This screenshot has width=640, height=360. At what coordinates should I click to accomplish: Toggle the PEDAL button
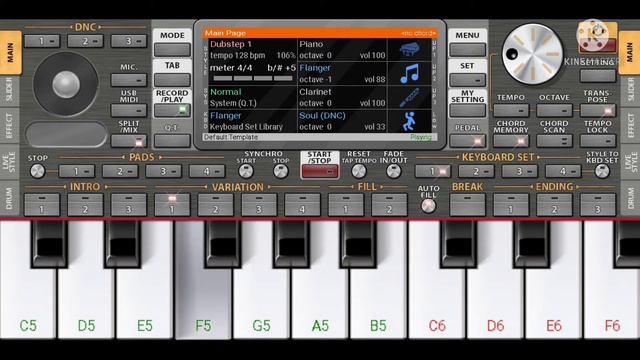point(467,141)
